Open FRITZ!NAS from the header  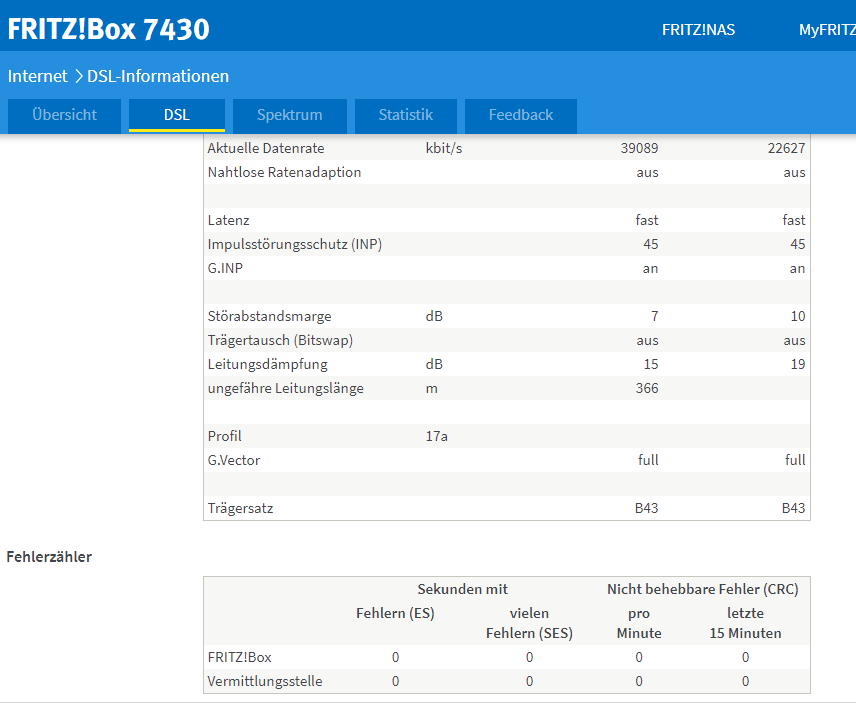click(698, 30)
